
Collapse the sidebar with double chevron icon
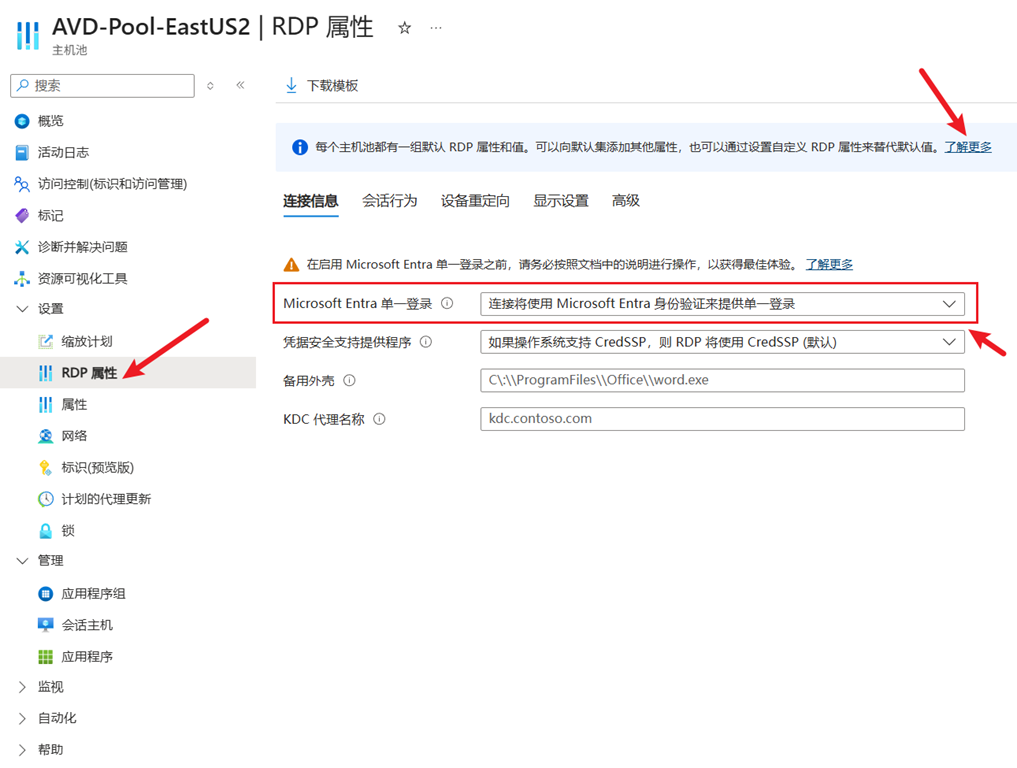[x=240, y=85]
